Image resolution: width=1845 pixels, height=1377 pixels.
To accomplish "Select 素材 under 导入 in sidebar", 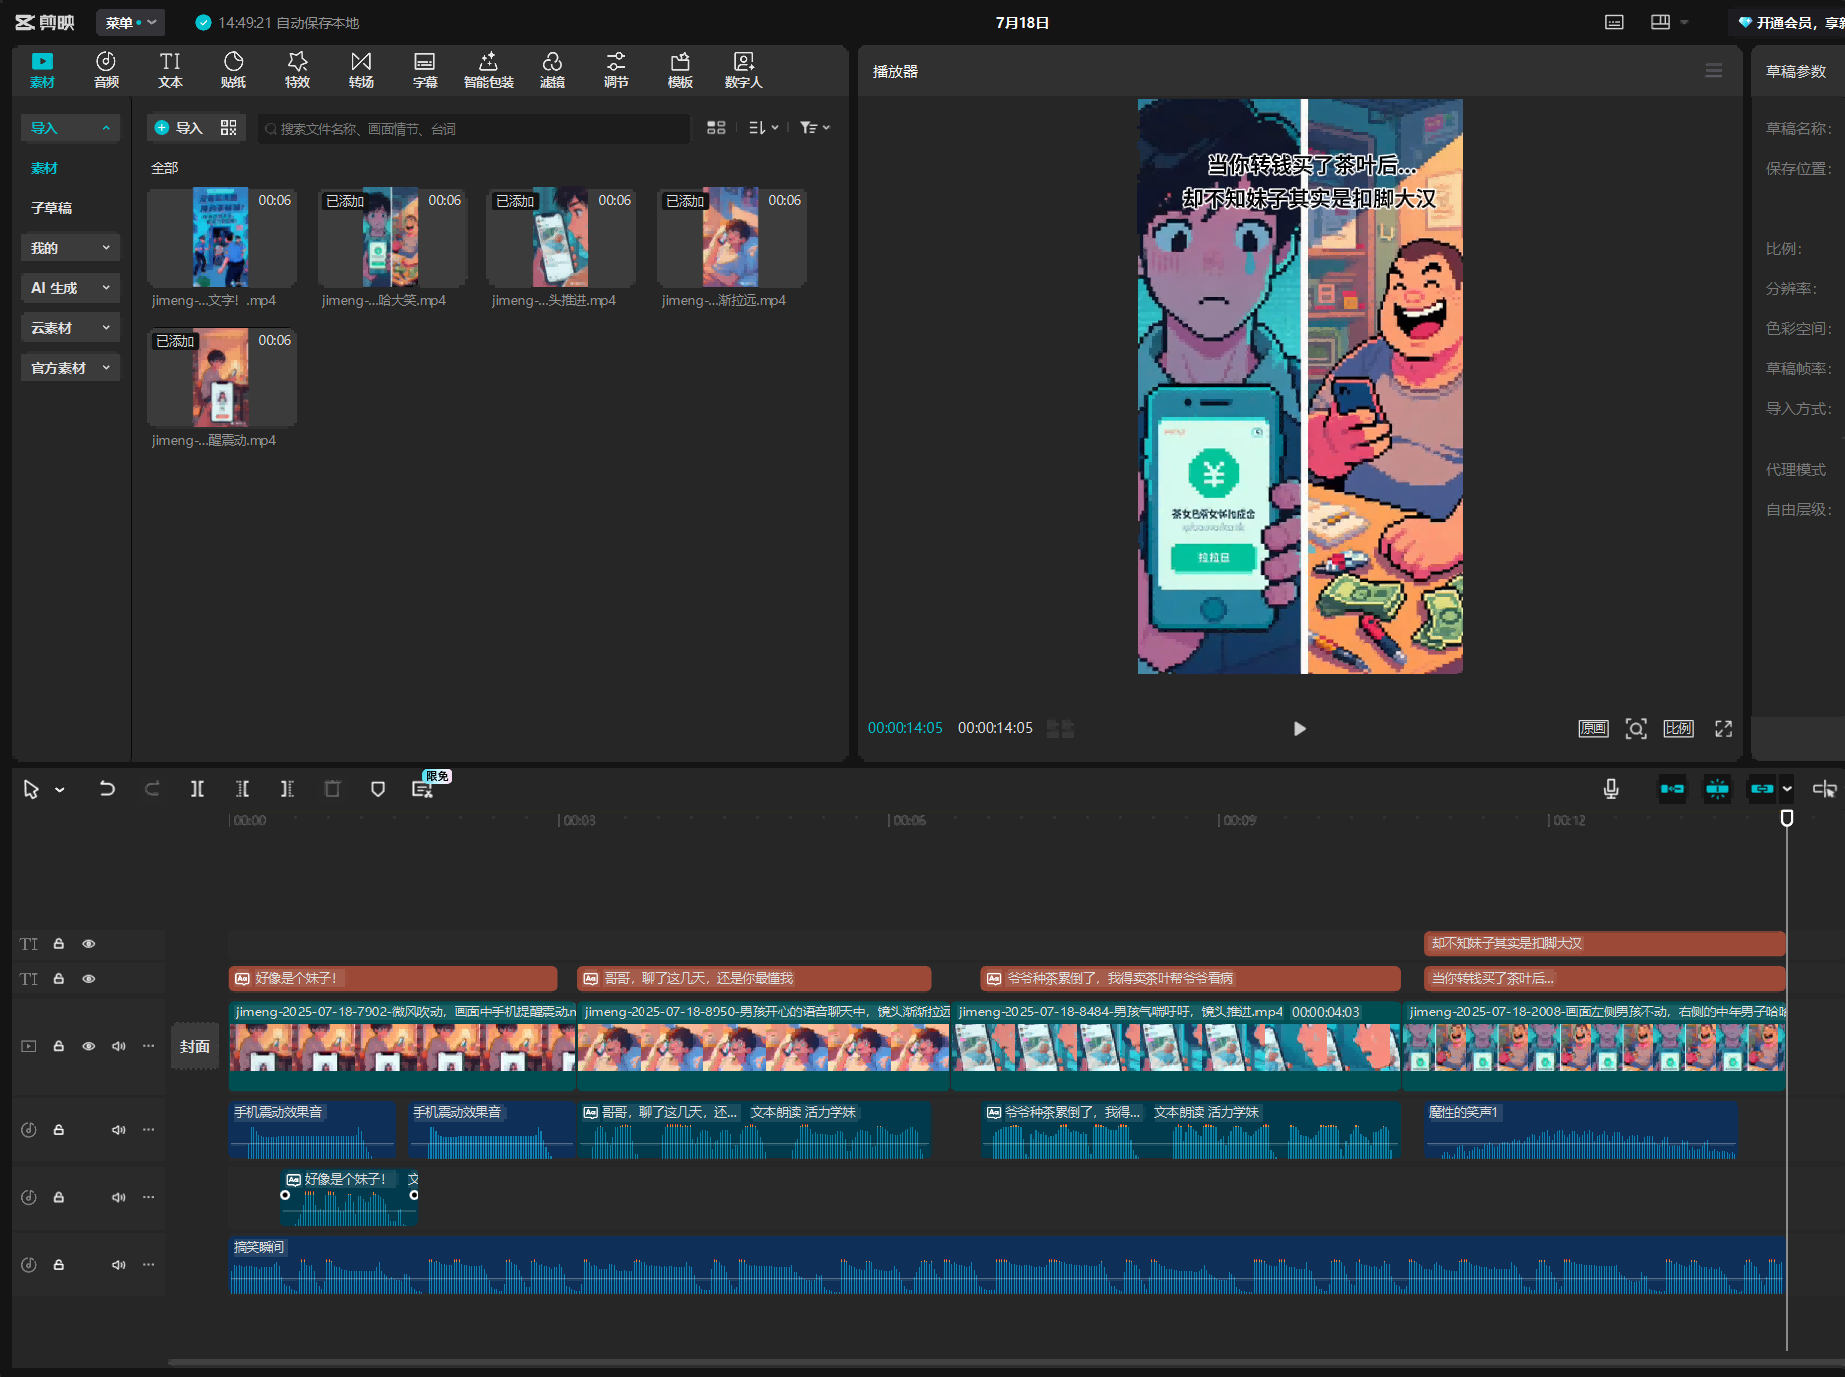I will (44, 168).
